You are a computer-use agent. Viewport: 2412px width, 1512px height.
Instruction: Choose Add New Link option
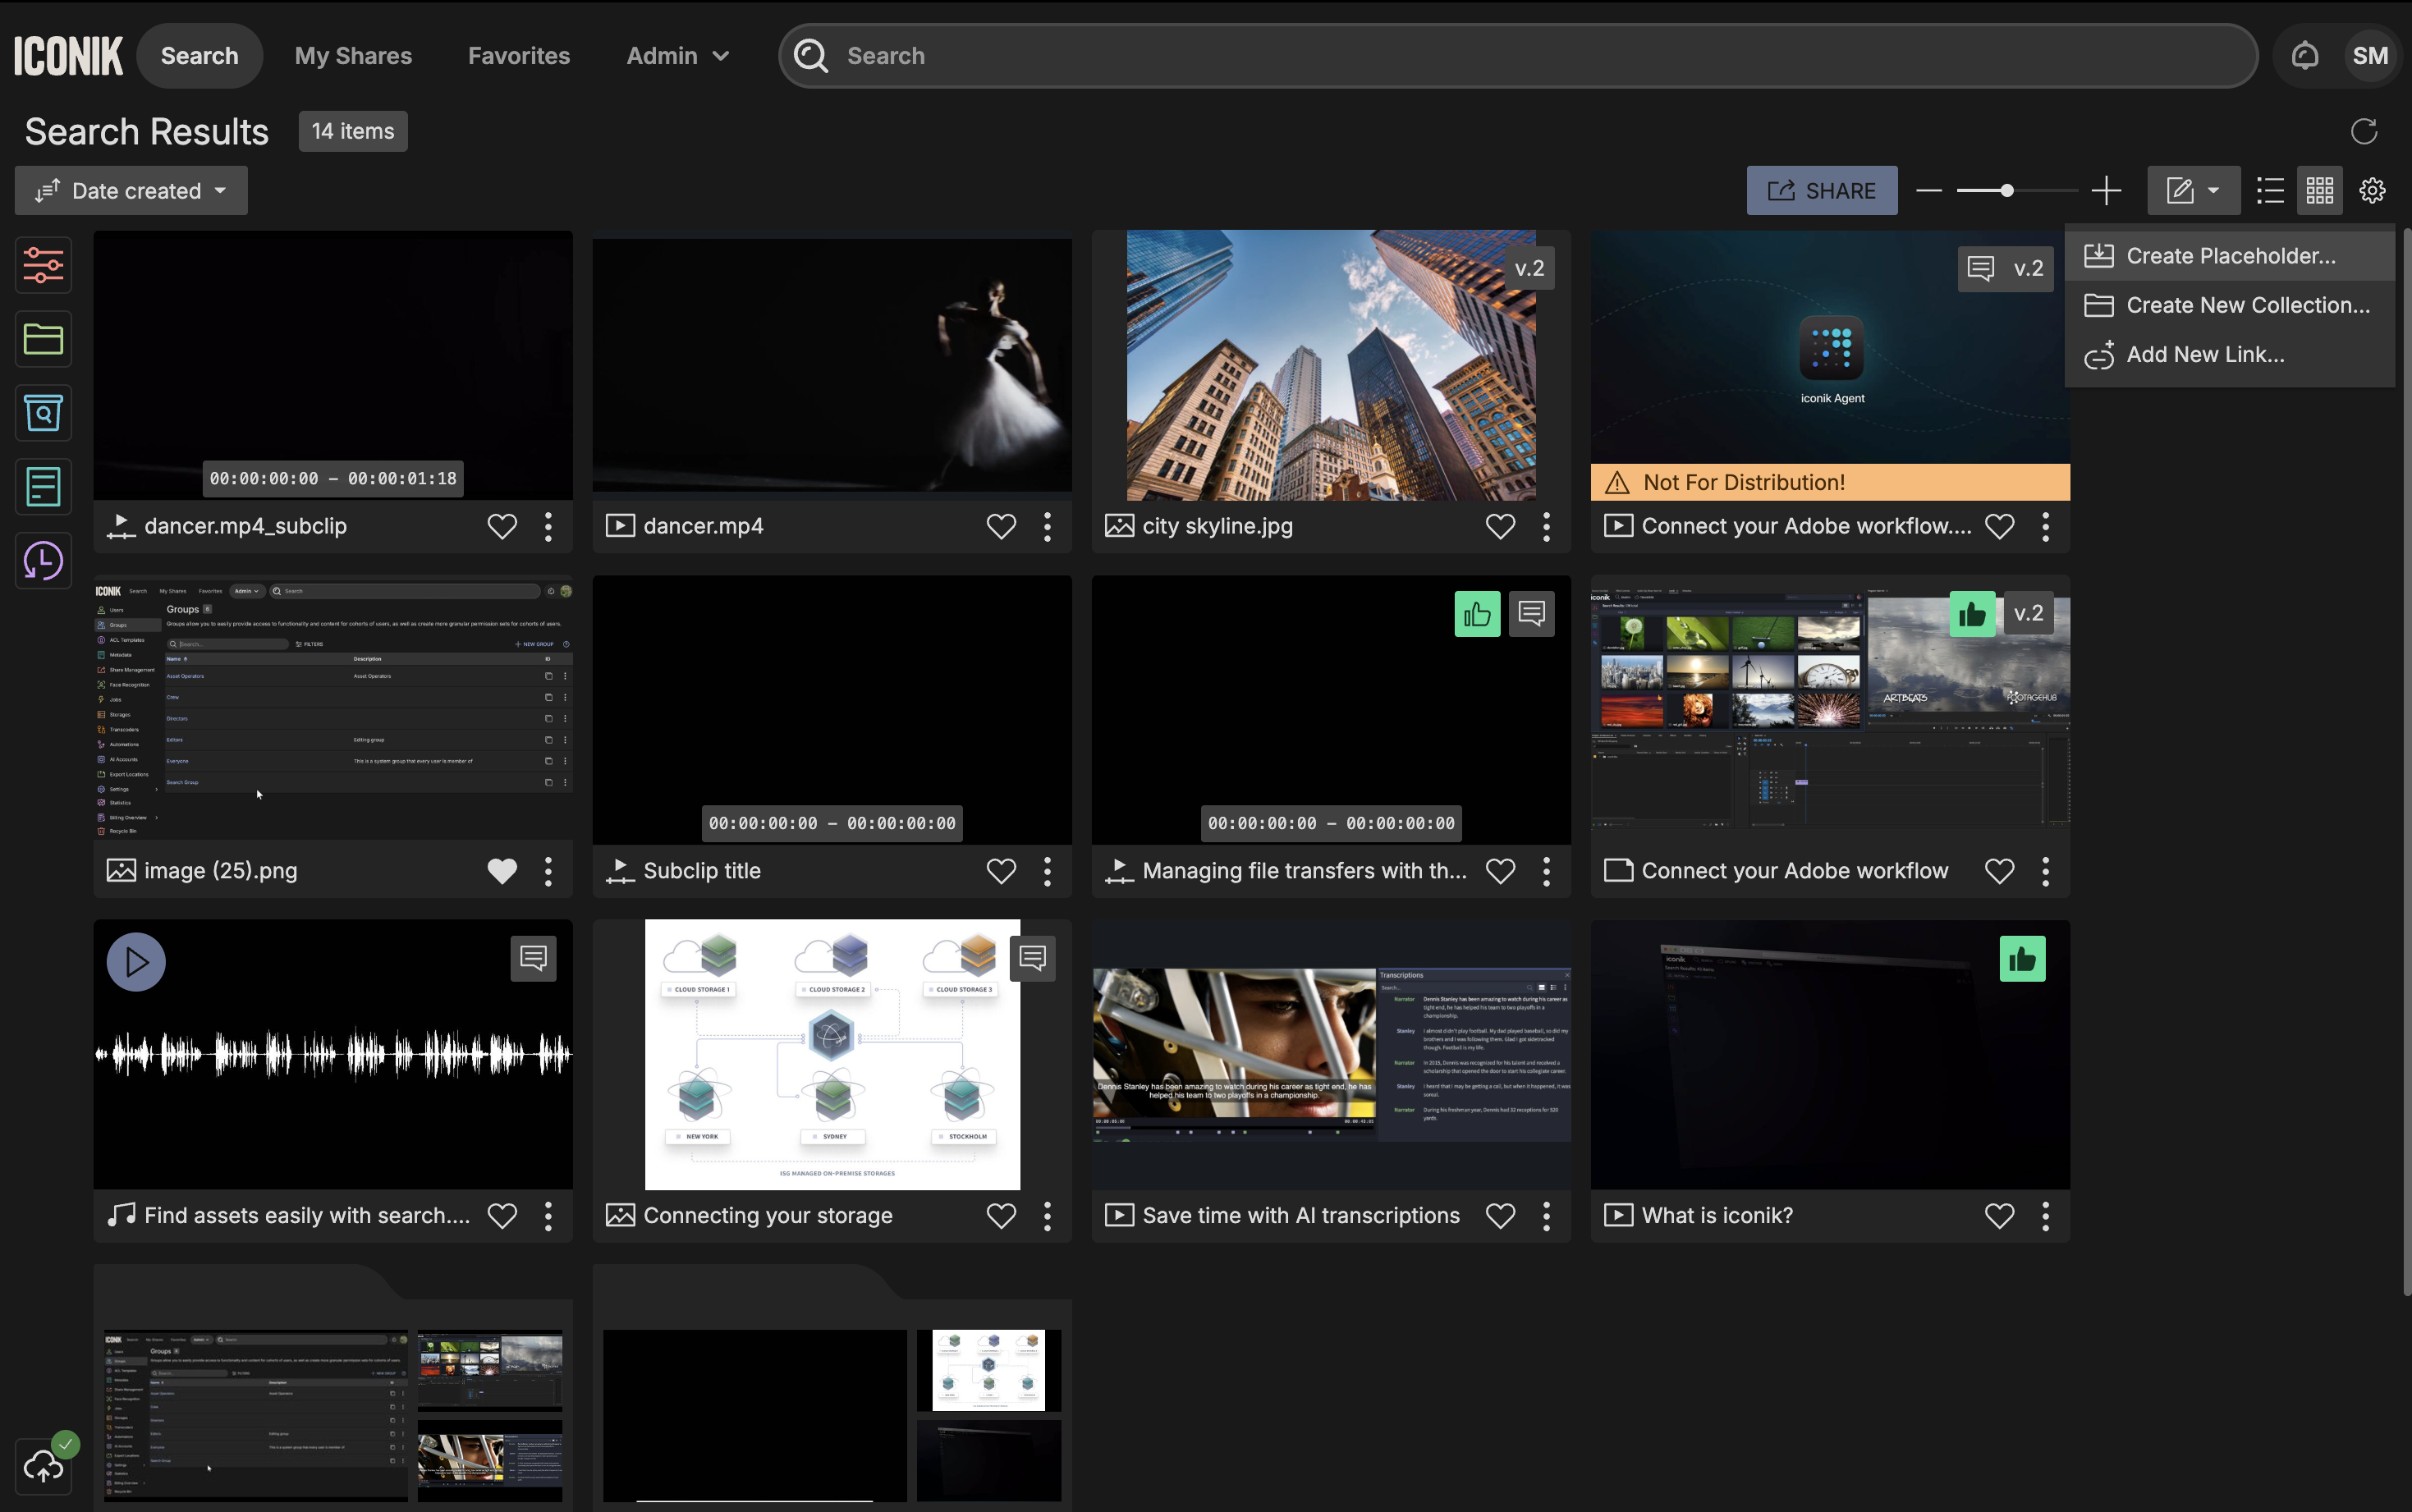(x=2204, y=354)
